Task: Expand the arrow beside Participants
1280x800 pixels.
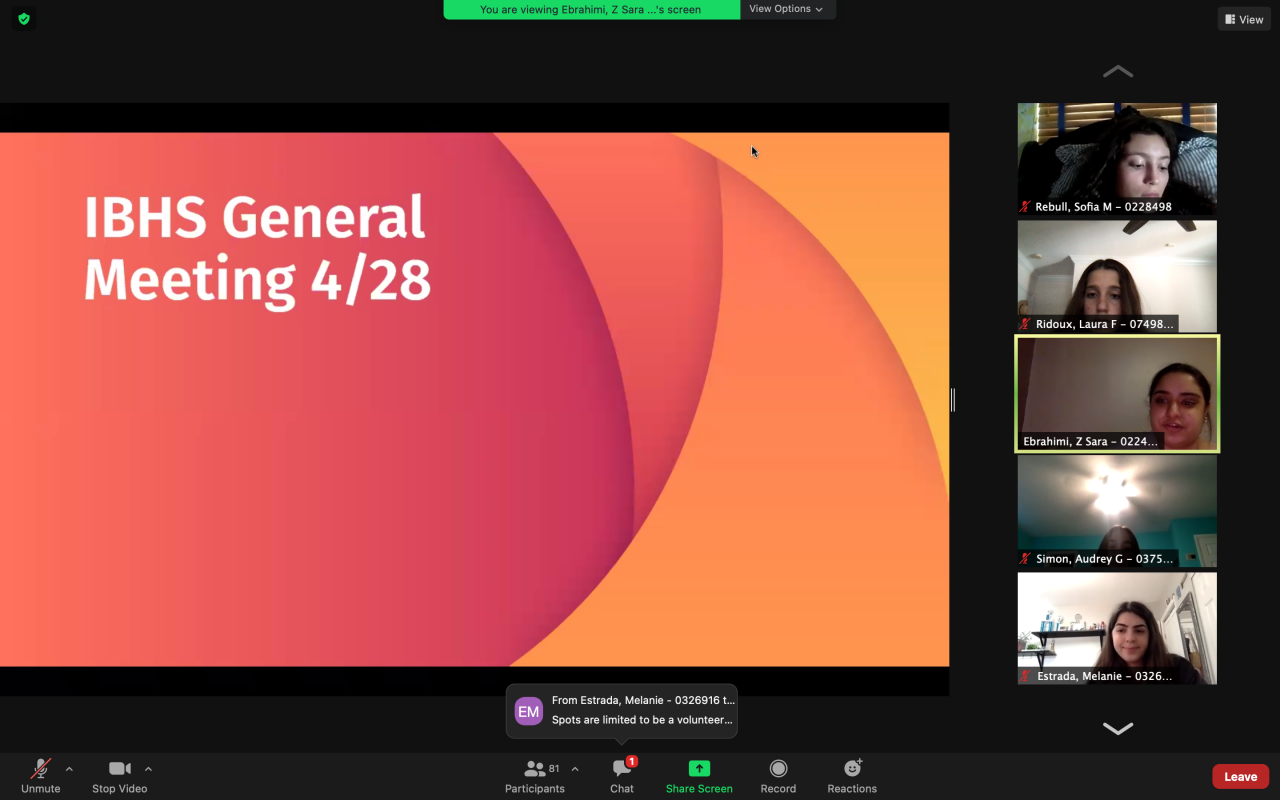Action: click(575, 769)
